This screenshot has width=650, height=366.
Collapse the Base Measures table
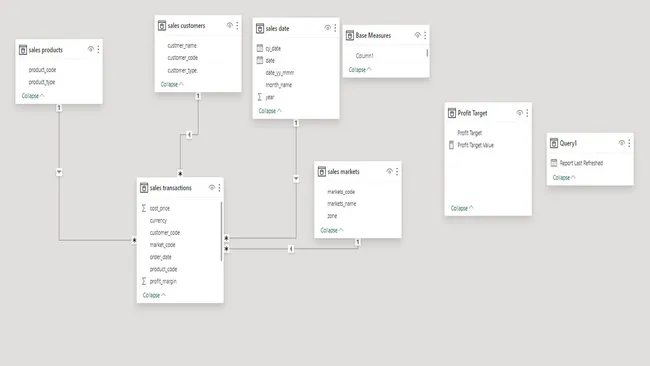click(360, 70)
